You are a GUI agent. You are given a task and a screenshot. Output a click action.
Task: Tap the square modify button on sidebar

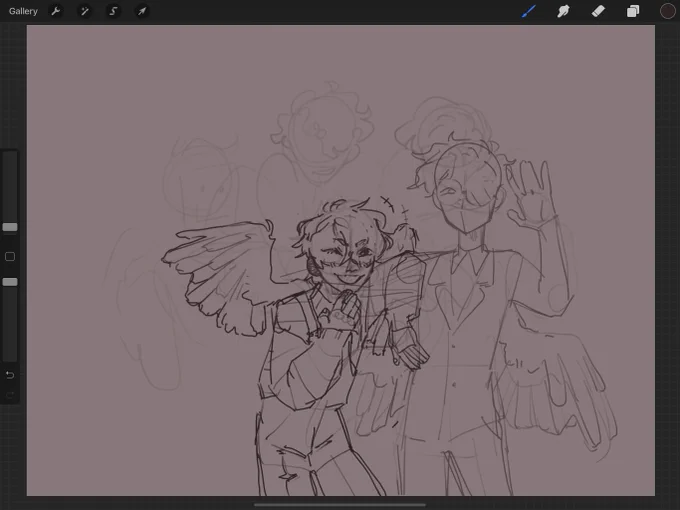10,257
